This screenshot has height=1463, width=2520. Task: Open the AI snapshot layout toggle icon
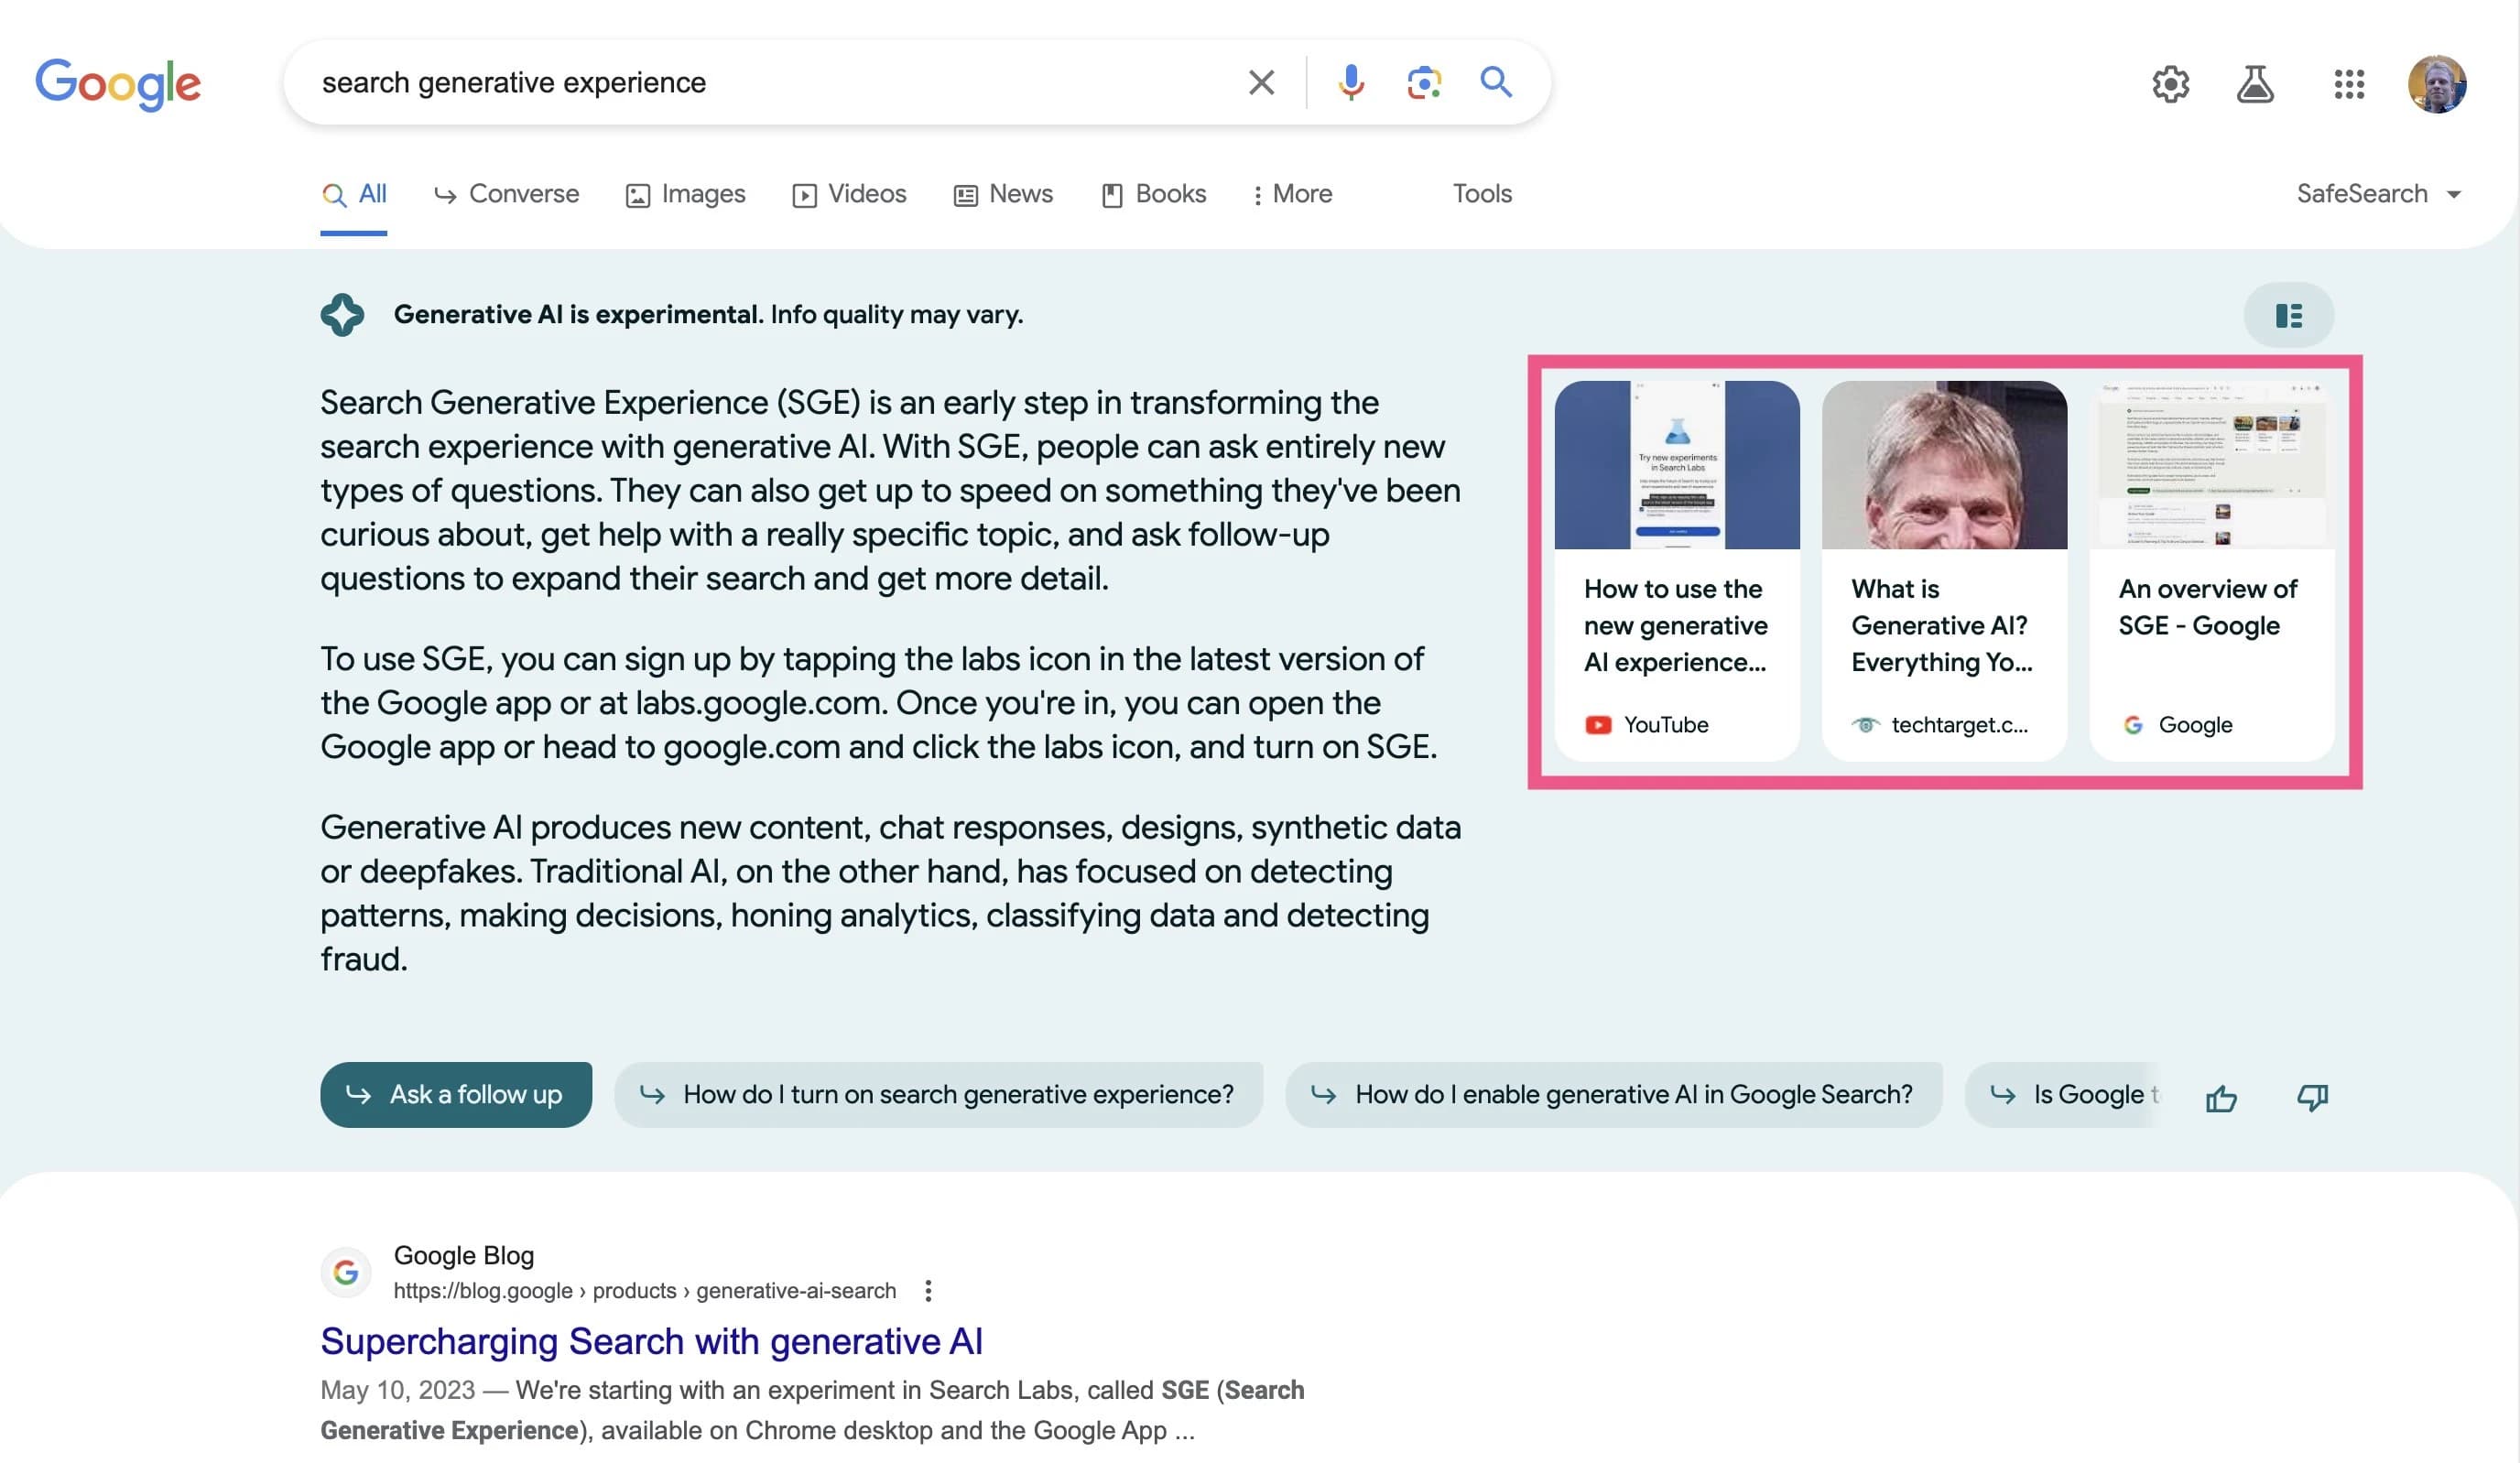2288,315
